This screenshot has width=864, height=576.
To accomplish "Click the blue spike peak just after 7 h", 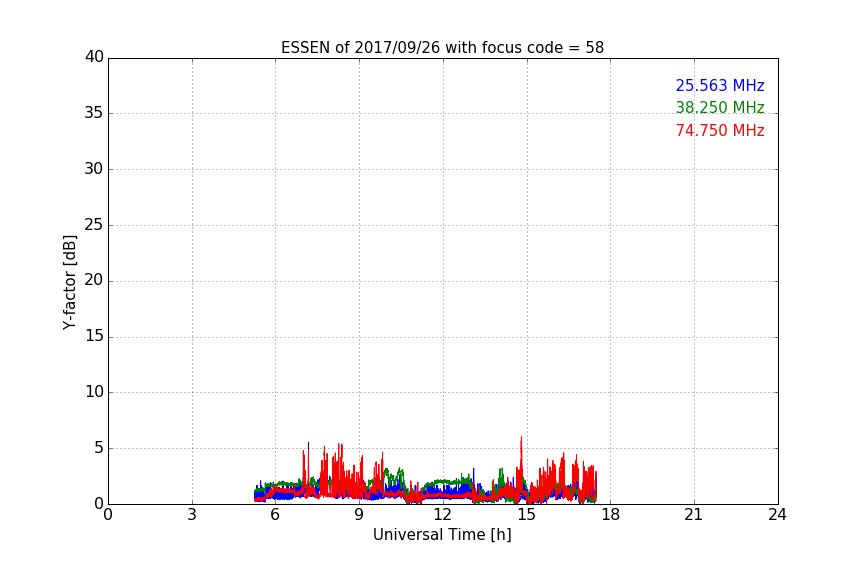I will click(x=309, y=443).
